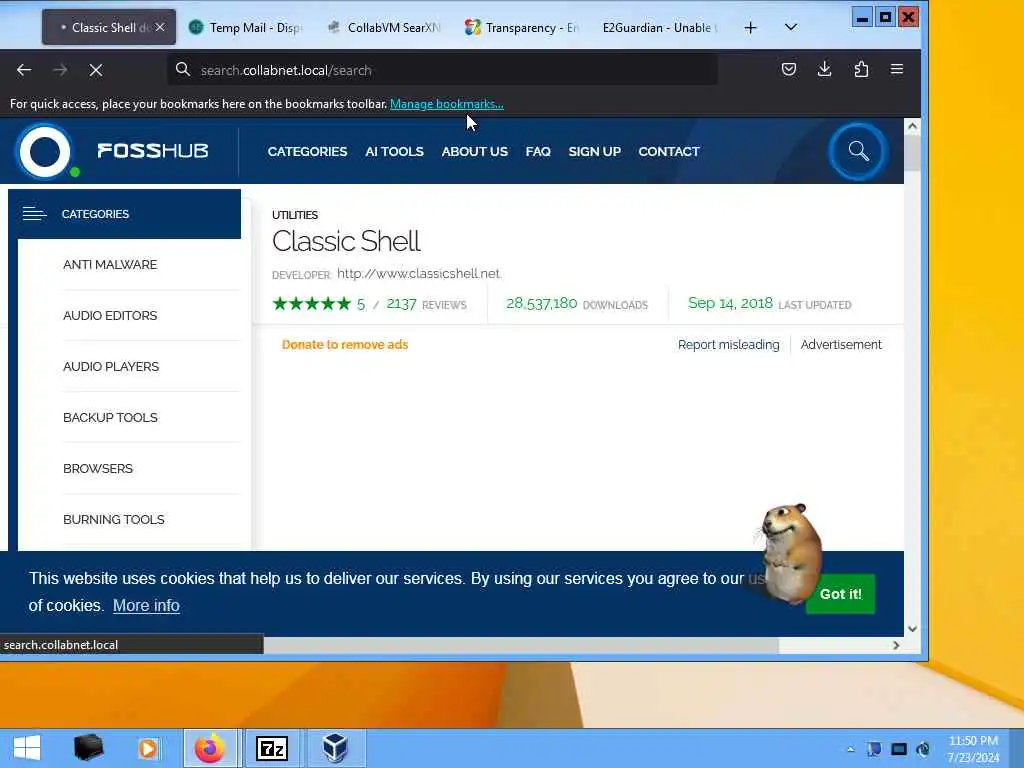This screenshot has width=1024, height=768.
Task: Open a new browser tab
Action: point(750,27)
